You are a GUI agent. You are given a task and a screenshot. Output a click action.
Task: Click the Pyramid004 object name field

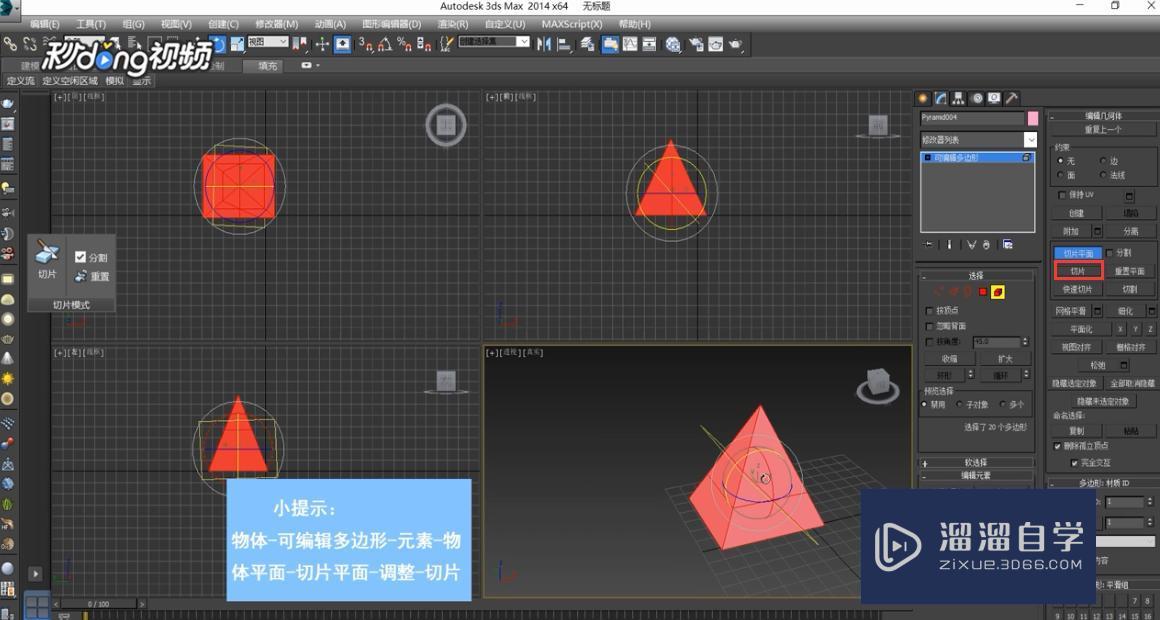[x=970, y=117]
